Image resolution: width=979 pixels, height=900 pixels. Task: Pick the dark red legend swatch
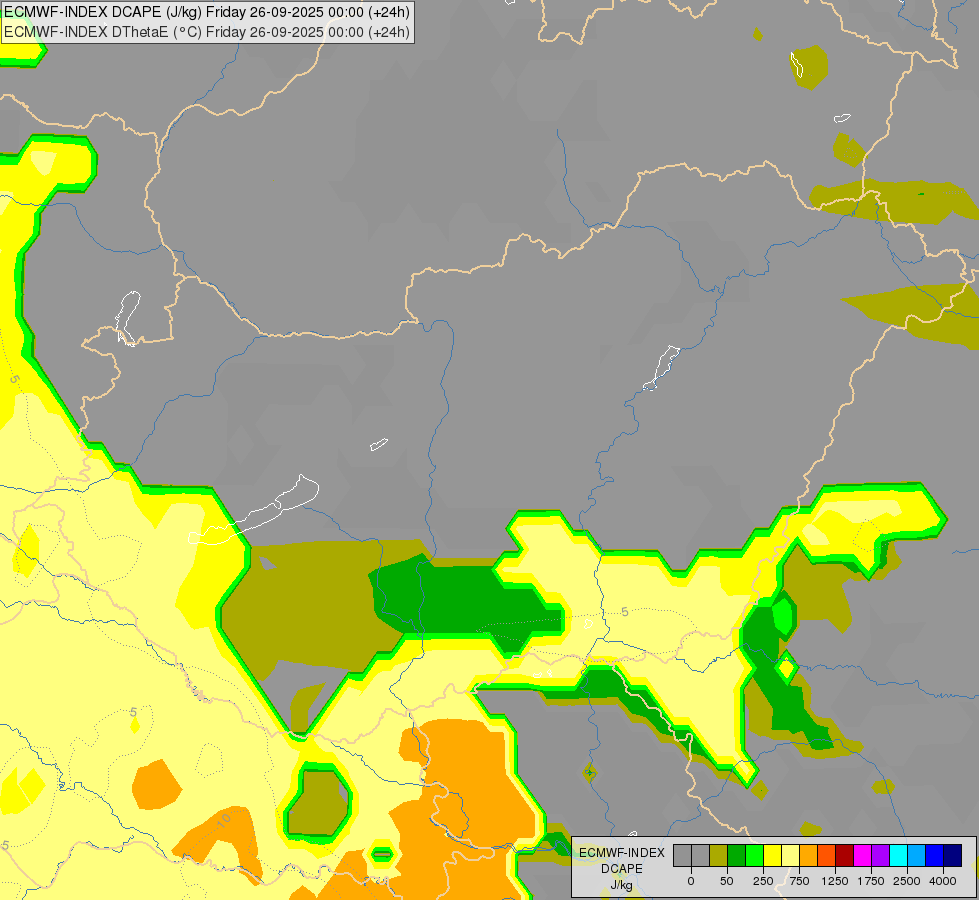(845, 855)
